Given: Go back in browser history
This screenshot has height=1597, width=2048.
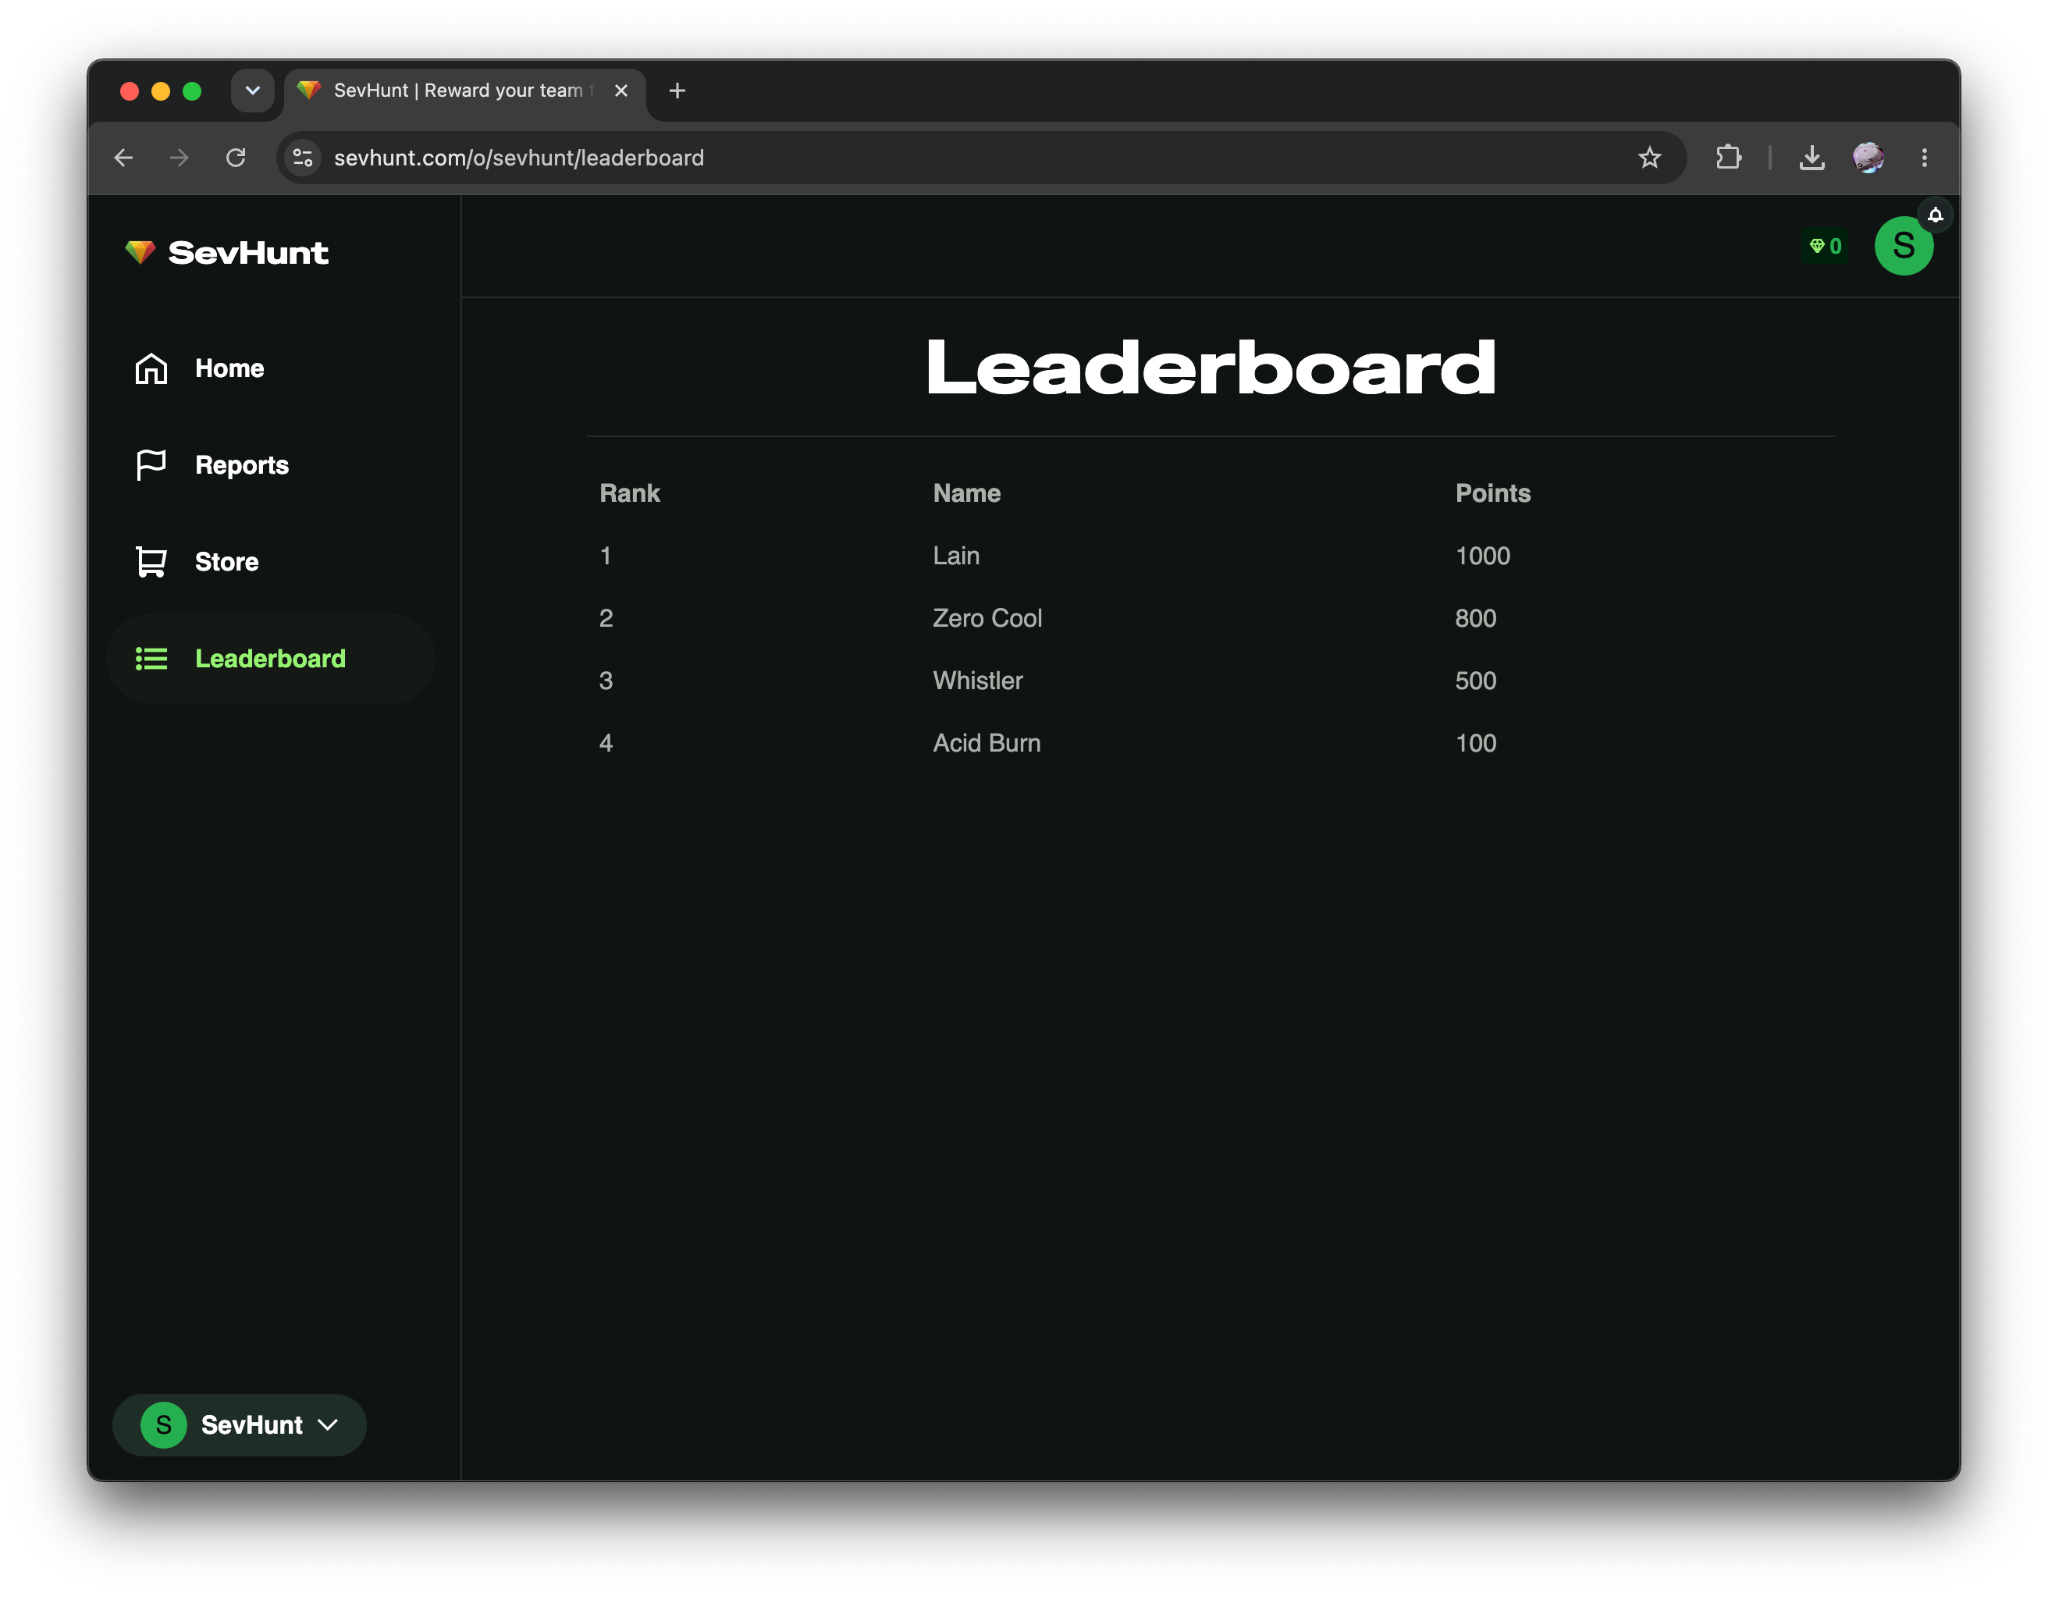Looking at the screenshot, I should [124, 158].
